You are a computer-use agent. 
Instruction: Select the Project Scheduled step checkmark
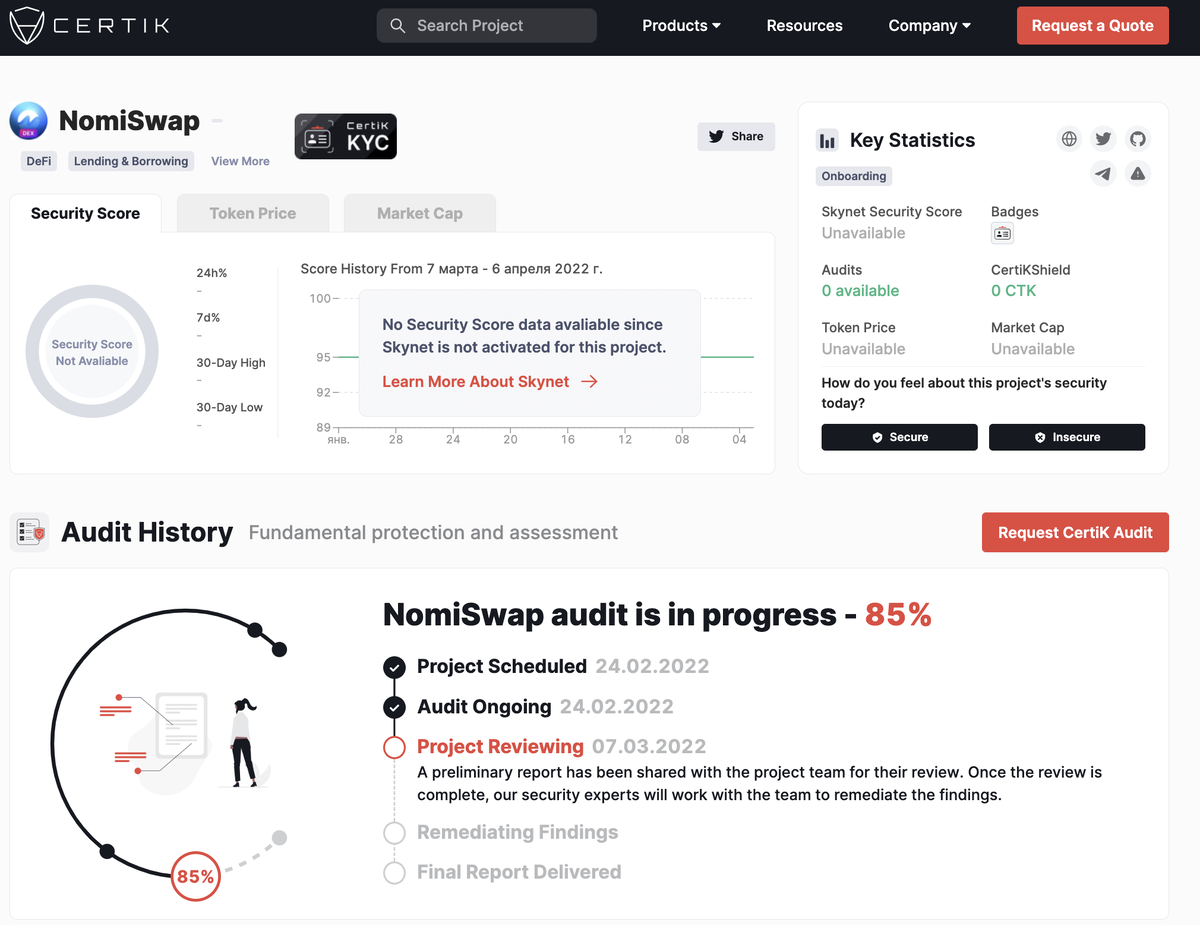click(x=395, y=667)
